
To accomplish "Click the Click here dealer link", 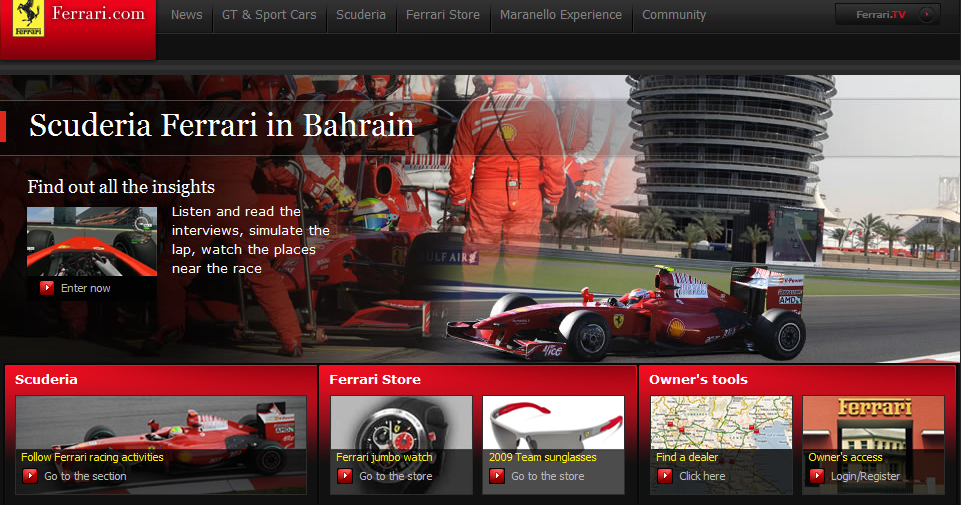I will tap(702, 476).
